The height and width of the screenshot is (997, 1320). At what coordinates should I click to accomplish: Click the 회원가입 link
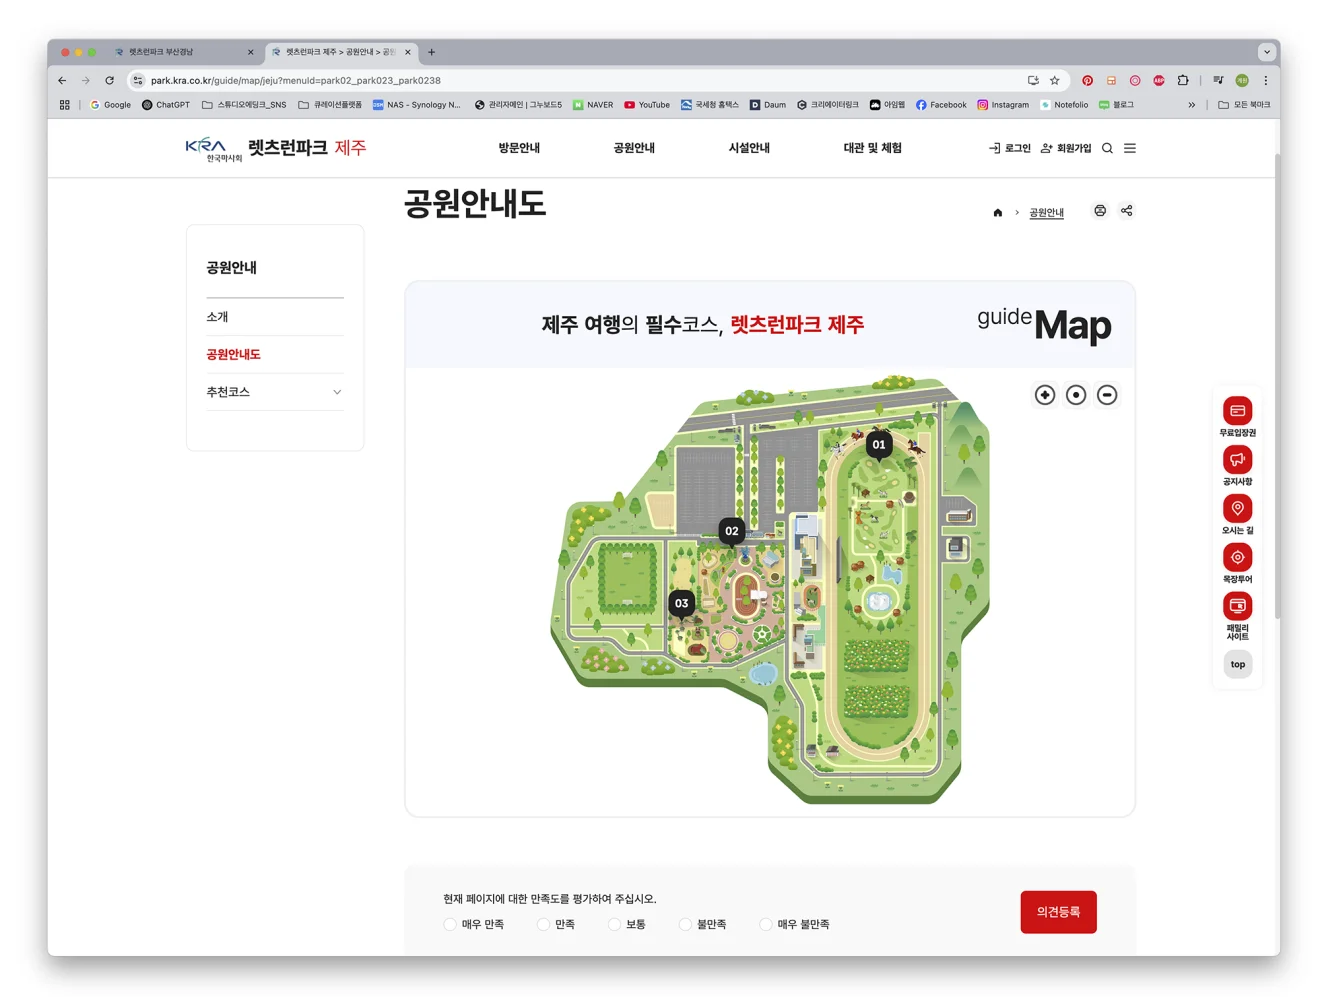click(x=1066, y=148)
